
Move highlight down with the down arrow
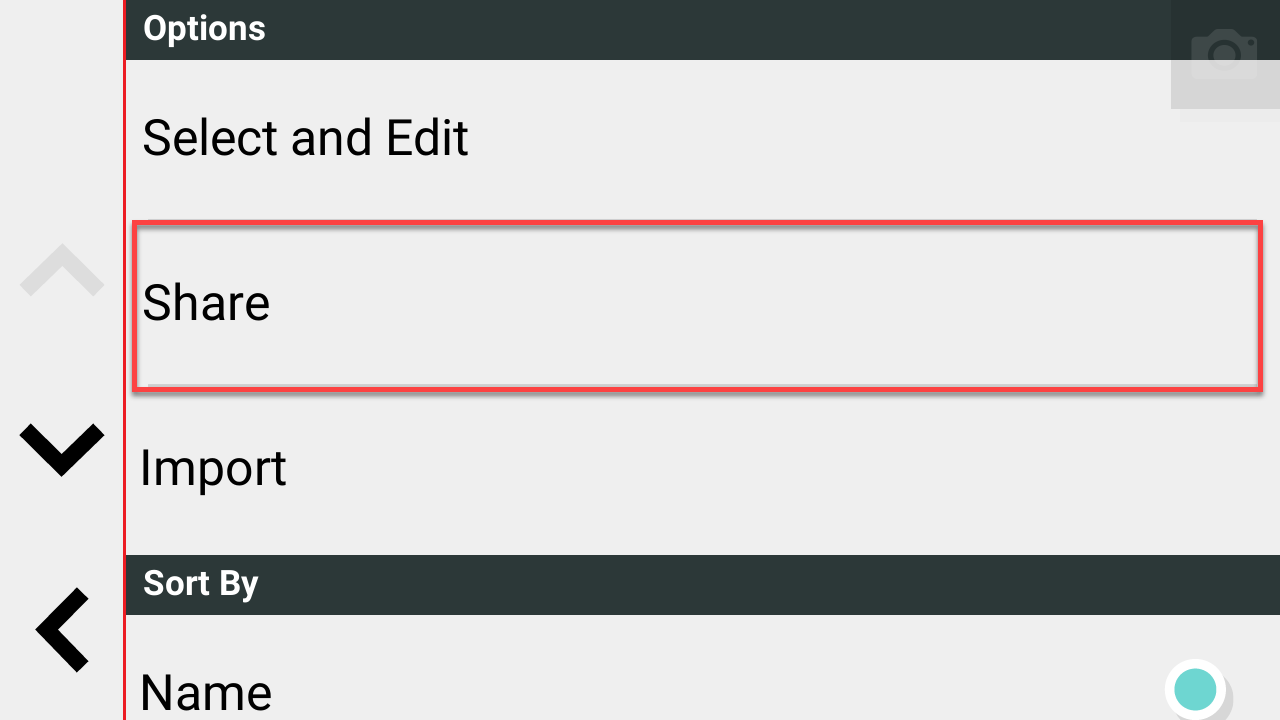[62, 450]
